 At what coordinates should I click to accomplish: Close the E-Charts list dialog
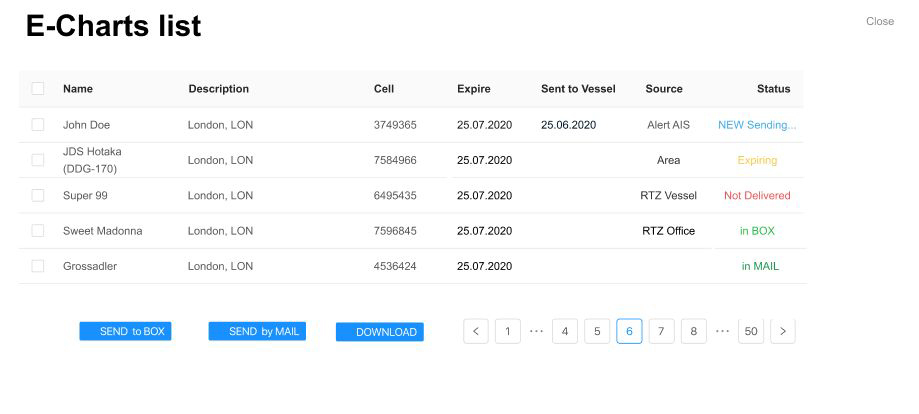[880, 21]
